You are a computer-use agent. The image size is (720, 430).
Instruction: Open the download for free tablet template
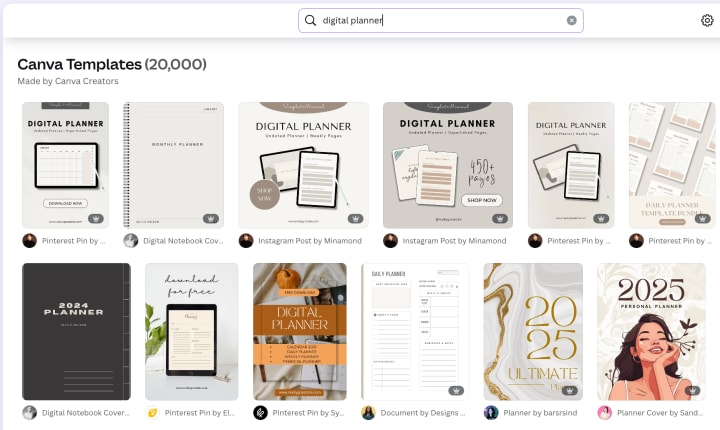[x=191, y=331]
